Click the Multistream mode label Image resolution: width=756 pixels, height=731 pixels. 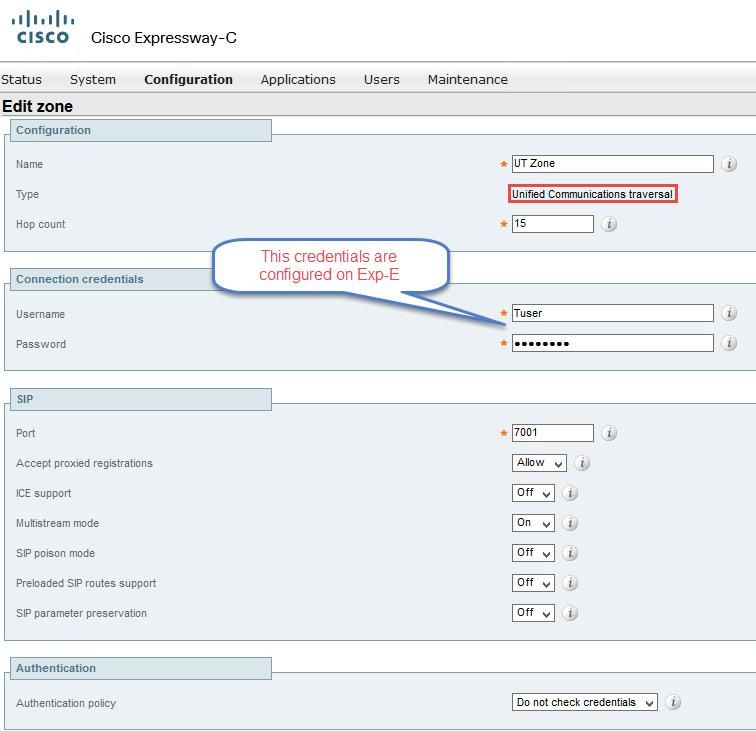(57, 523)
